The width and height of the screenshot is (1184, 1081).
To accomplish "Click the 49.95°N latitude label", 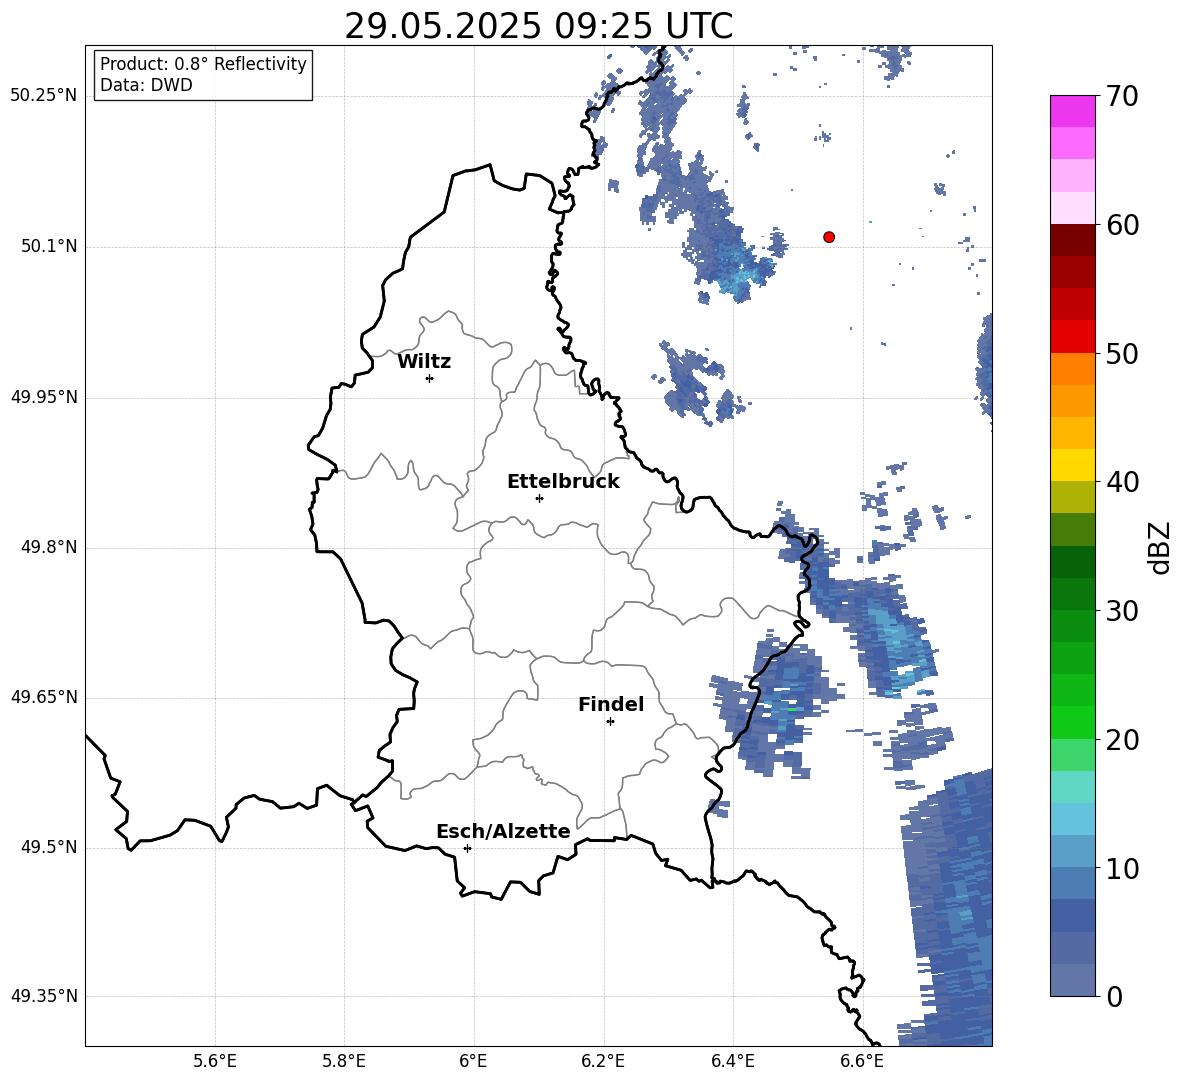I will tap(44, 397).
